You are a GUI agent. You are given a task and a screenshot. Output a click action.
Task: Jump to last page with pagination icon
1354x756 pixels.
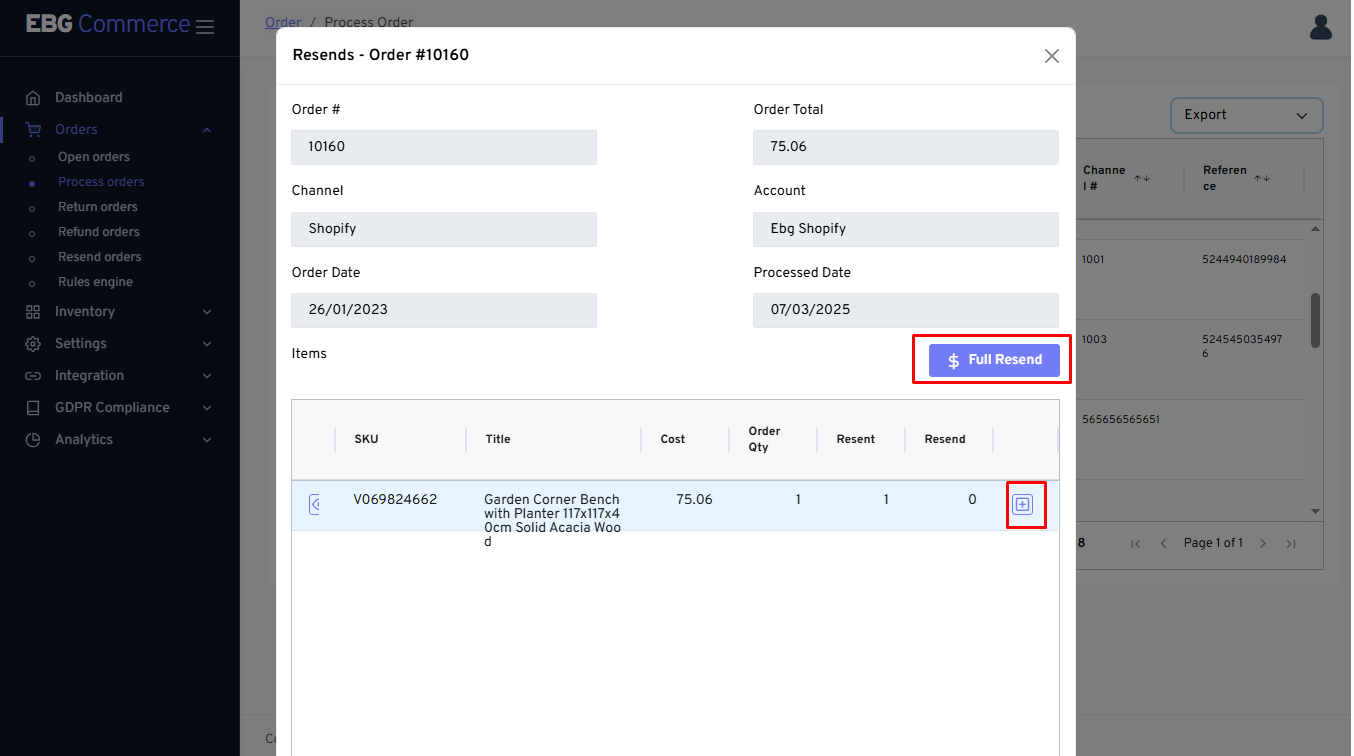point(1291,545)
